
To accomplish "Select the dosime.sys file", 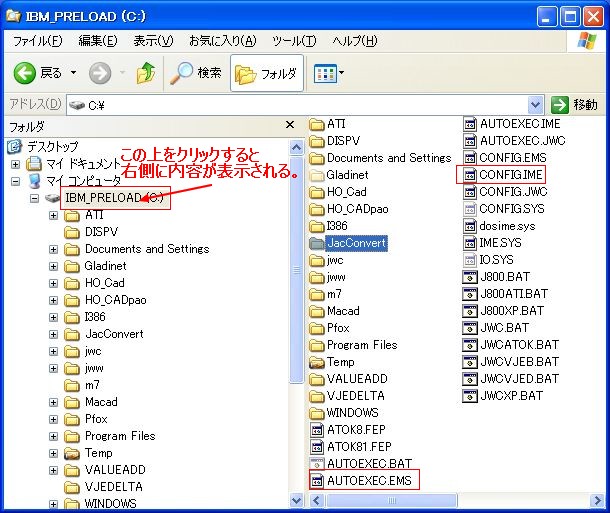I will (x=507, y=226).
